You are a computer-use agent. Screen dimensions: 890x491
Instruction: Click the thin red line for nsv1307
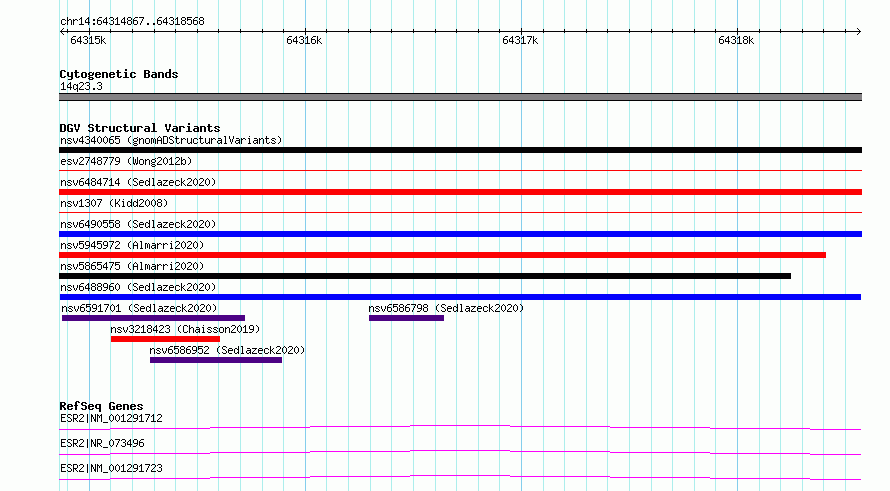460,212
